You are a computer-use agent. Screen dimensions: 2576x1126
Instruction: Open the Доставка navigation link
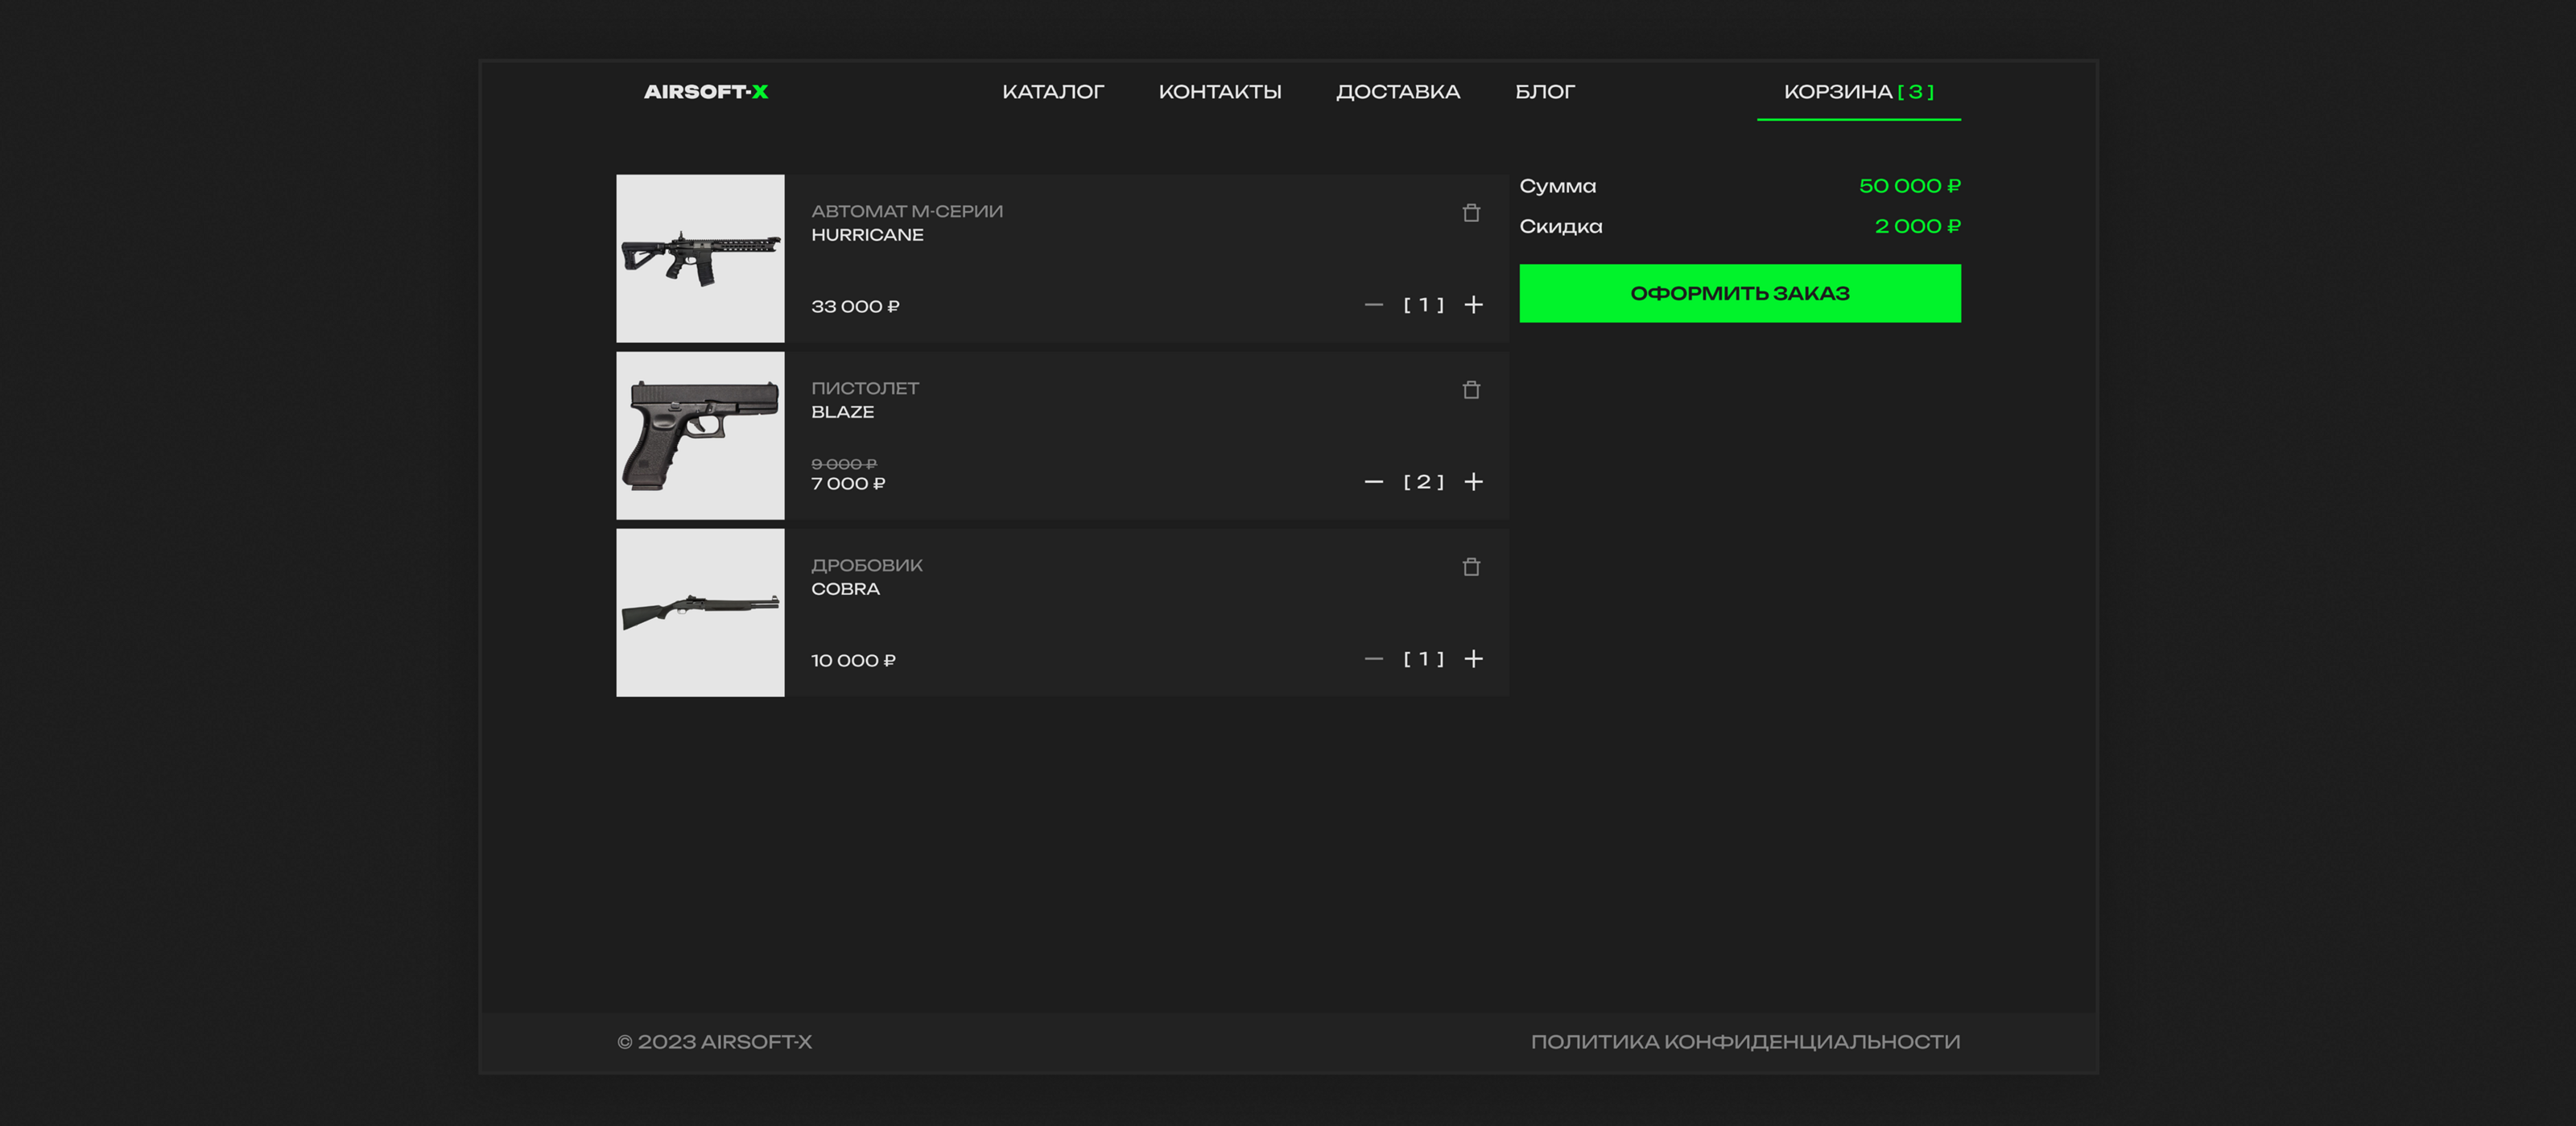(x=1397, y=92)
